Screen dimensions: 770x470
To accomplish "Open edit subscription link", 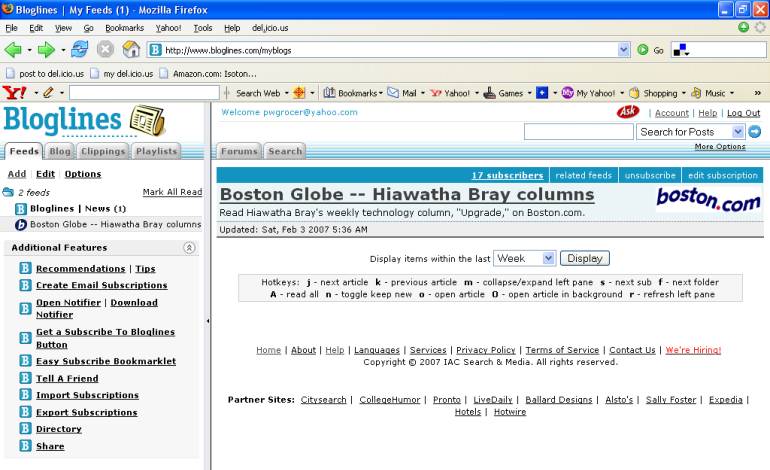I will point(723,175).
